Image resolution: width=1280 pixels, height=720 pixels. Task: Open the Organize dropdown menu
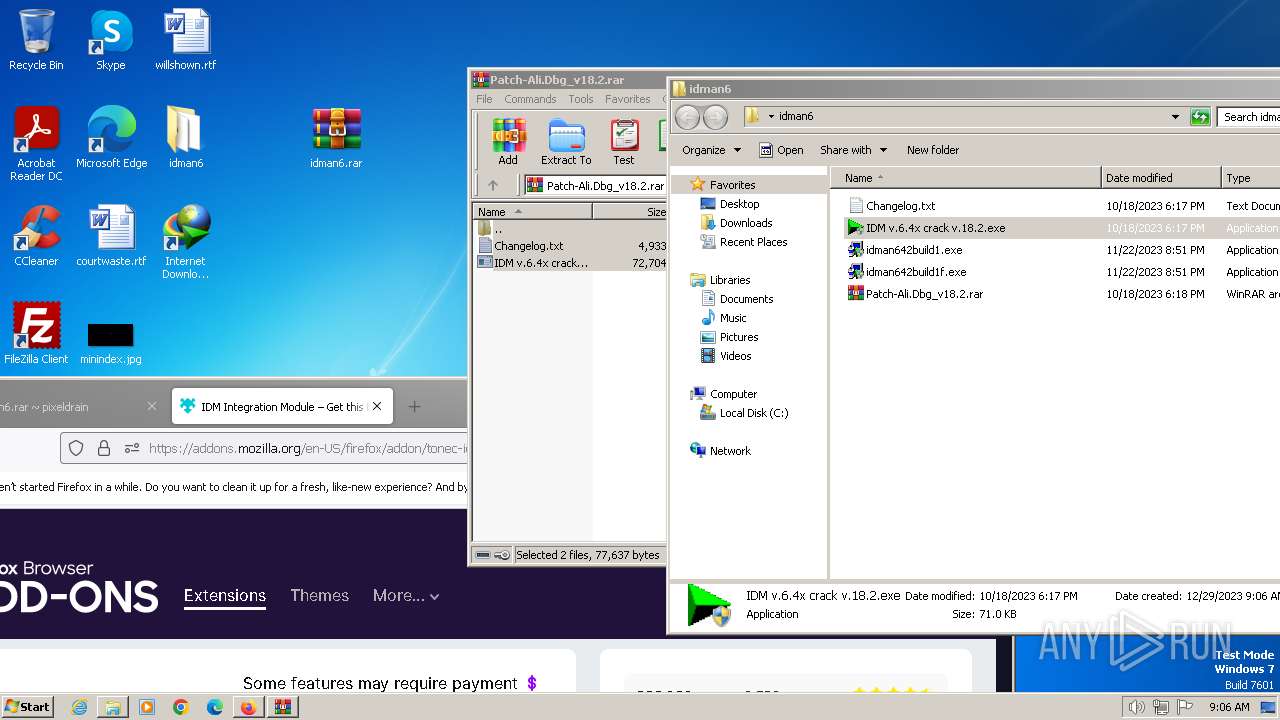[x=712, y=150]
